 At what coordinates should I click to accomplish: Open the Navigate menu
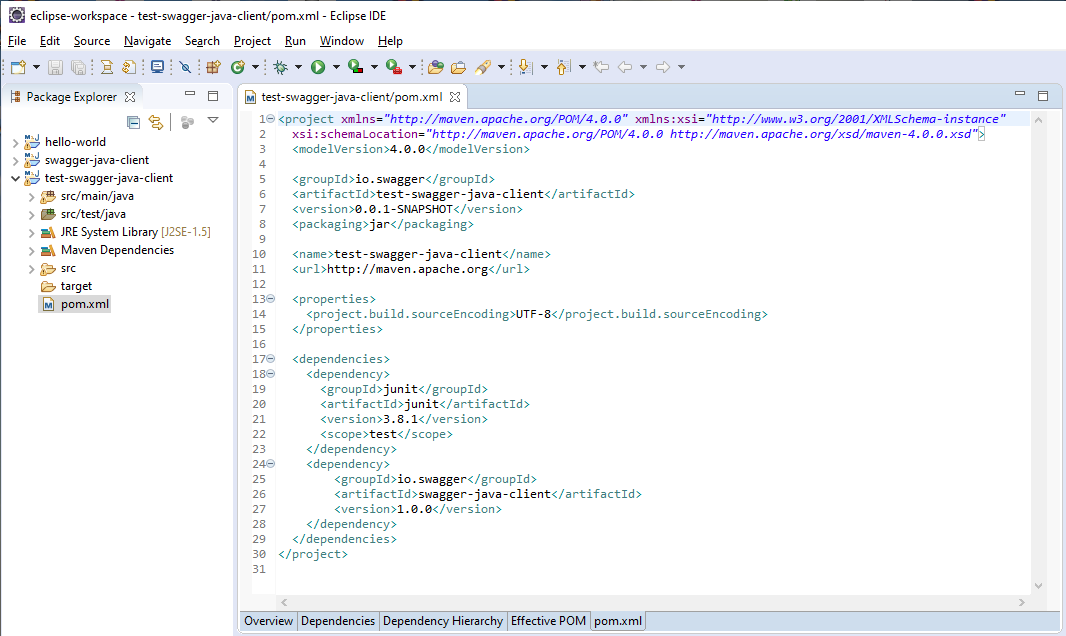tap(147, 41)
